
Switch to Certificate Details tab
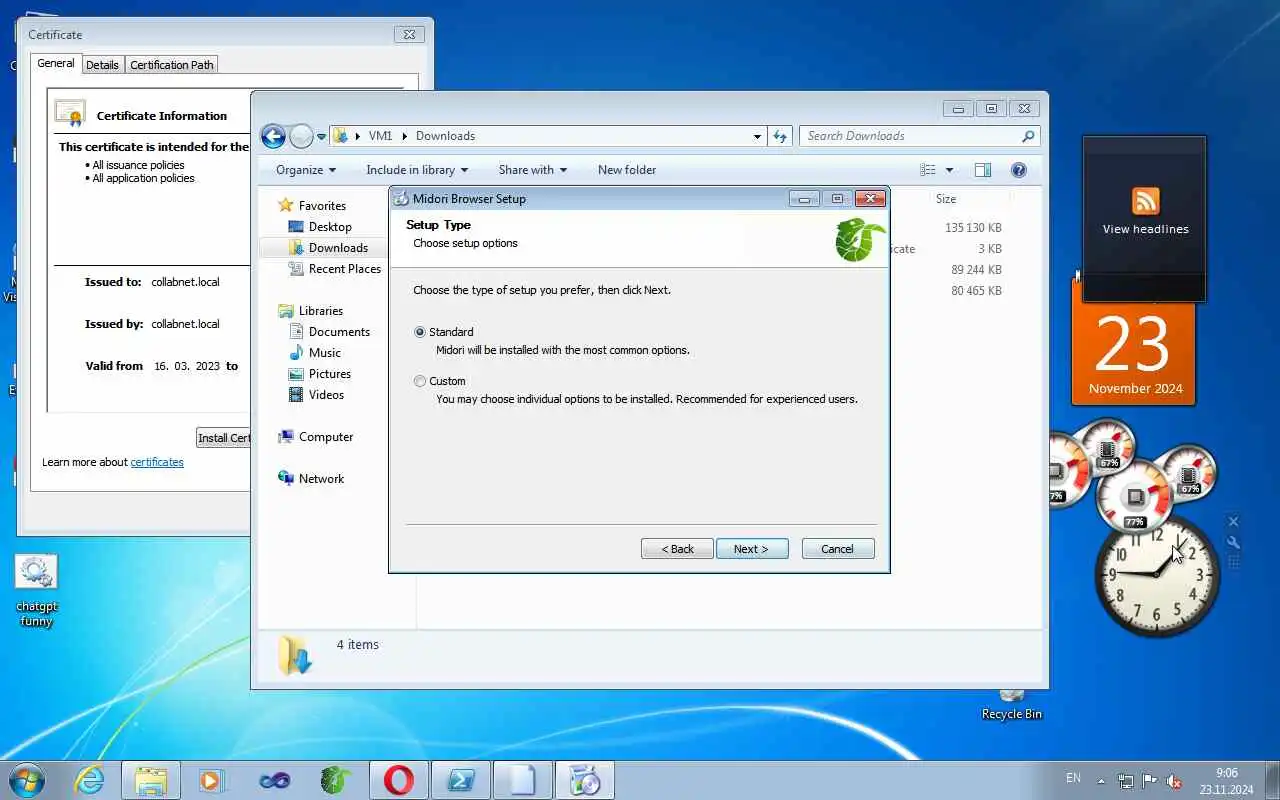point(102,65)
